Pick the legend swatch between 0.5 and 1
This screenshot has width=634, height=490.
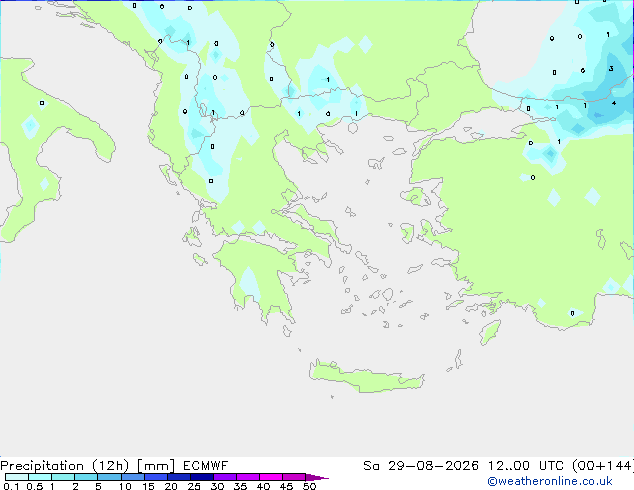[40, 477]
